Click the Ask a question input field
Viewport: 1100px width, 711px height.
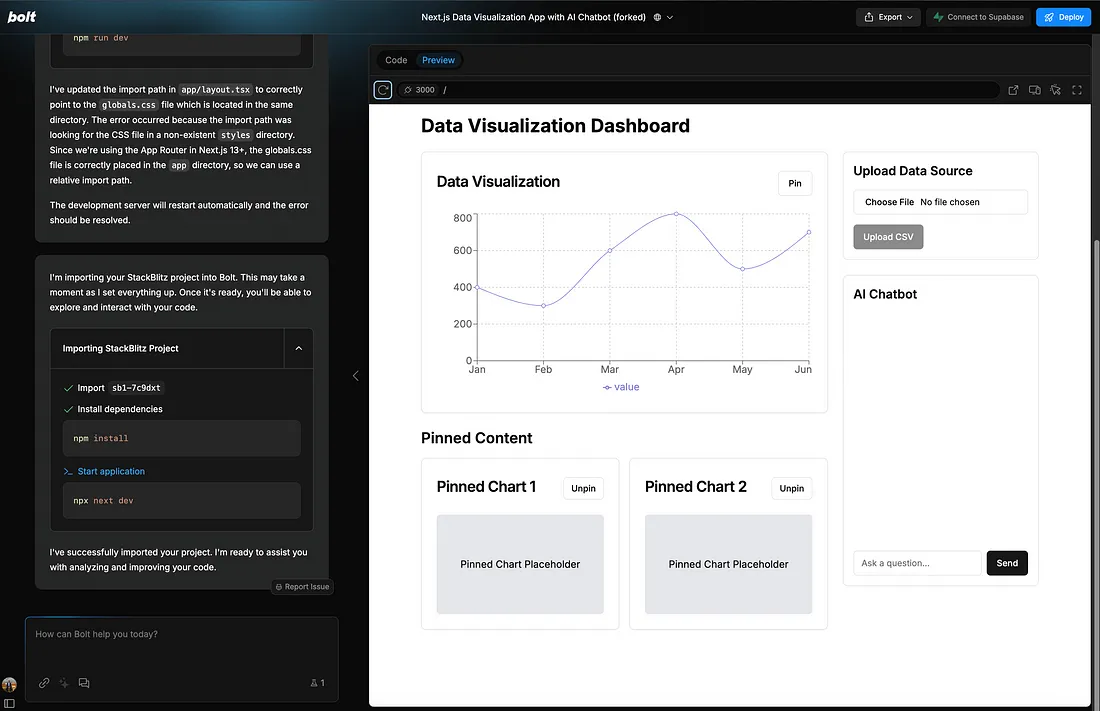[x=916, y=563]
